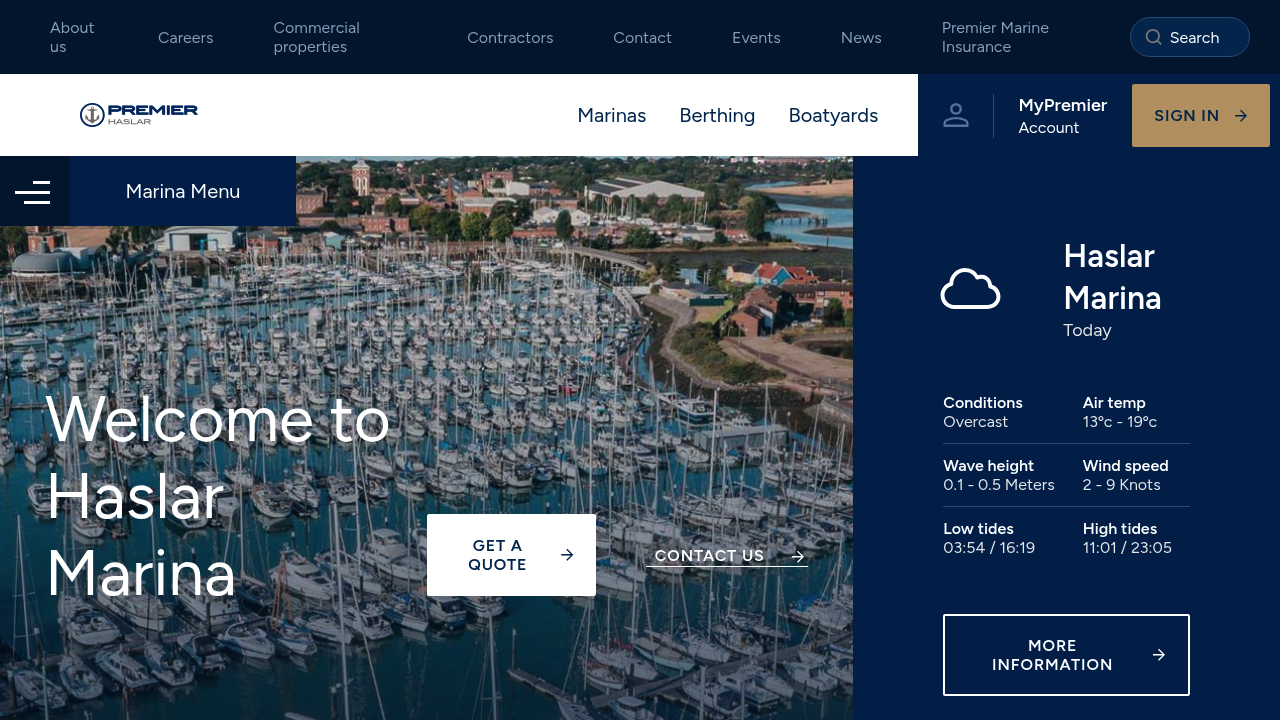Open the Boatyards navigation item
Screen dimensions: 1280x720
pos(833,115)
